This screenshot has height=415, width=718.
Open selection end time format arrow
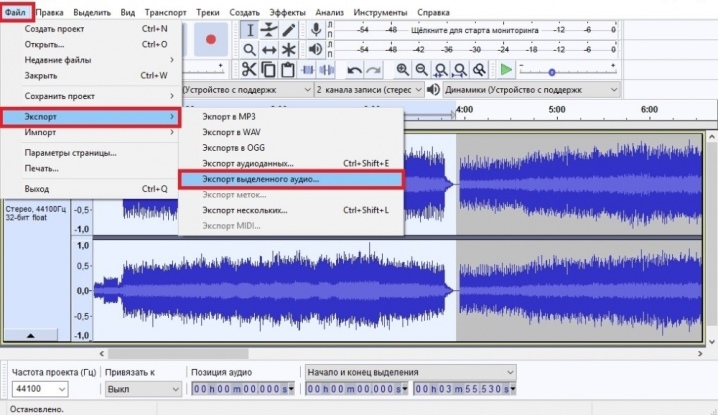pyautogui.click(x=513, y=389)
